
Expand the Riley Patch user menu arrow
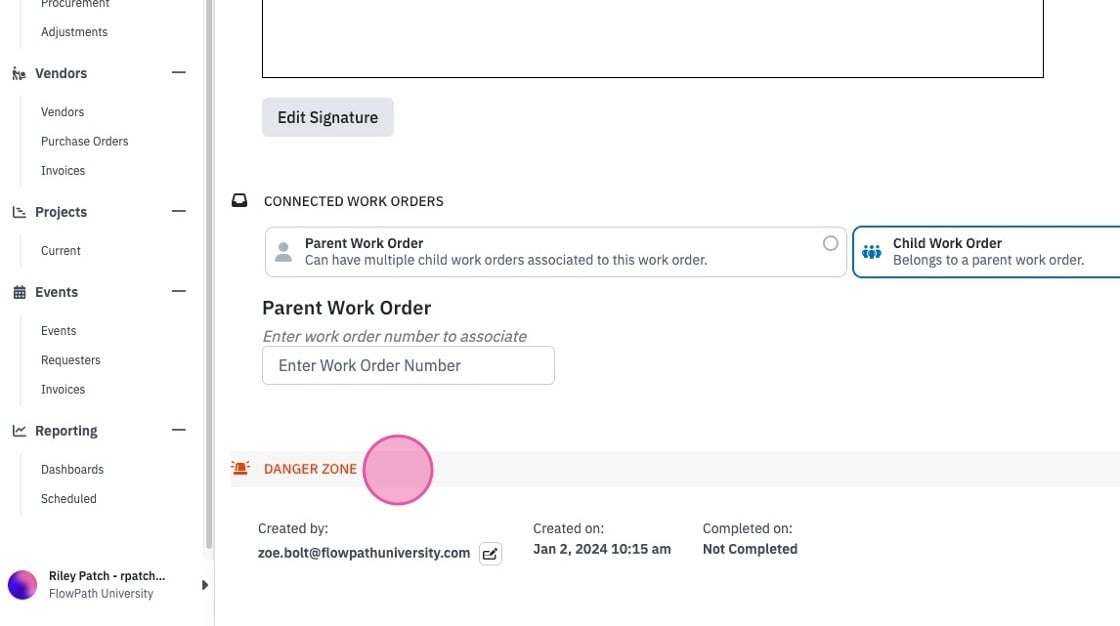[x=204, y=585]
